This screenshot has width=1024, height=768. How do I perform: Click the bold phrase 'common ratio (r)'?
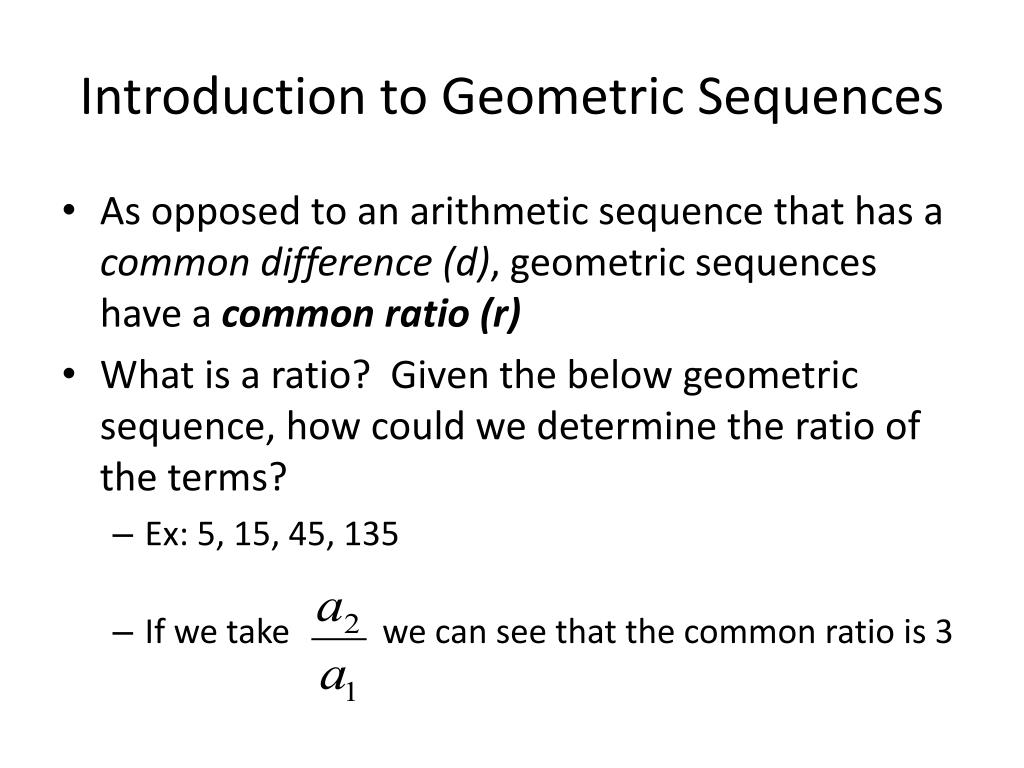point(372,314)
